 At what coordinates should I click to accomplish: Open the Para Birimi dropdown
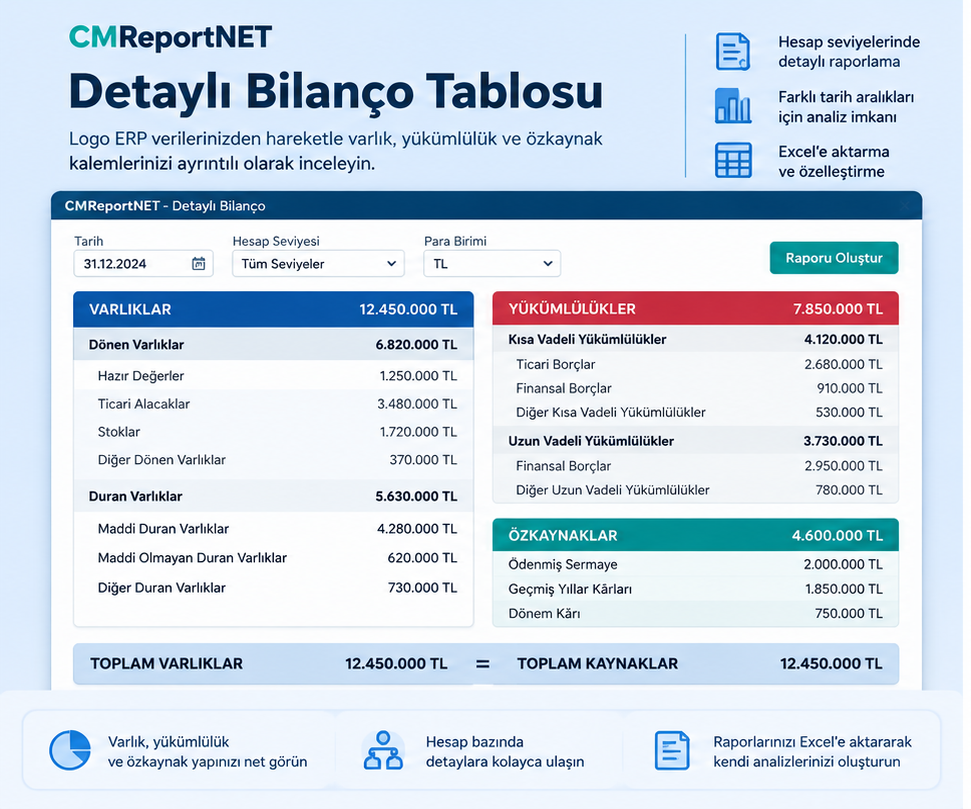click(x=492, y=264)
